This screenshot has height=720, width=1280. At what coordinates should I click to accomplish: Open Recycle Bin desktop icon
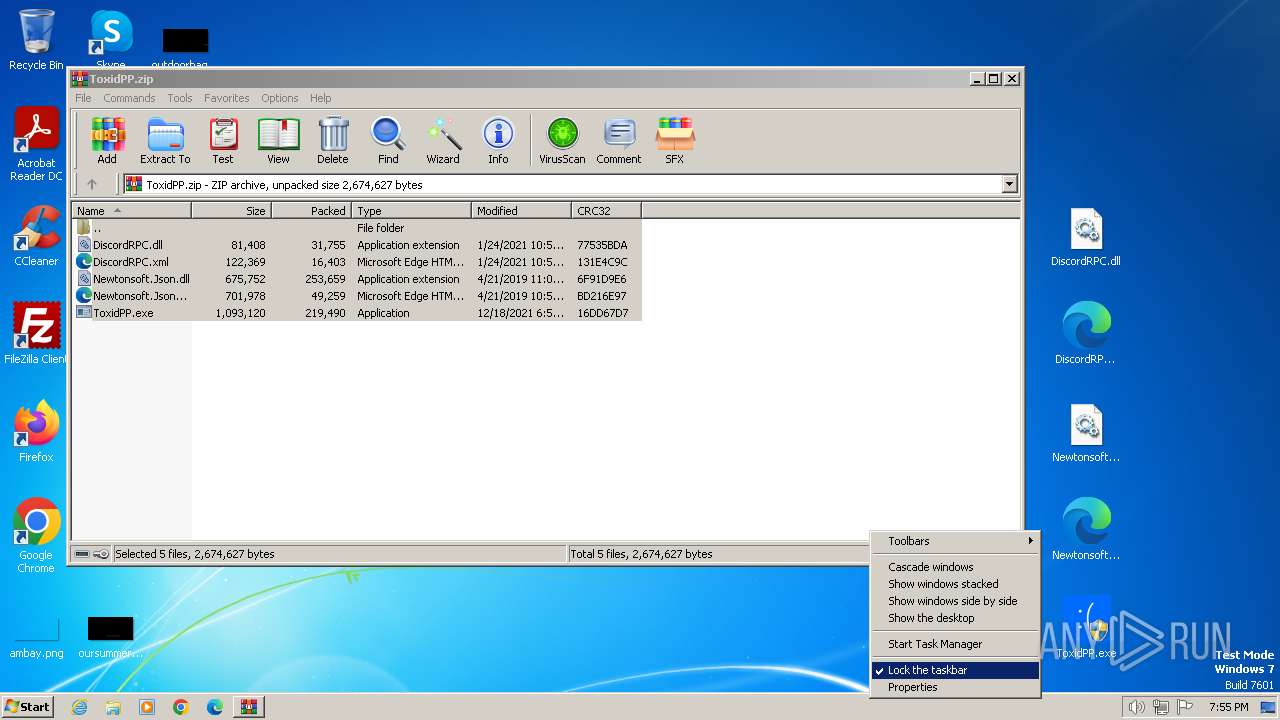[36, 40]
